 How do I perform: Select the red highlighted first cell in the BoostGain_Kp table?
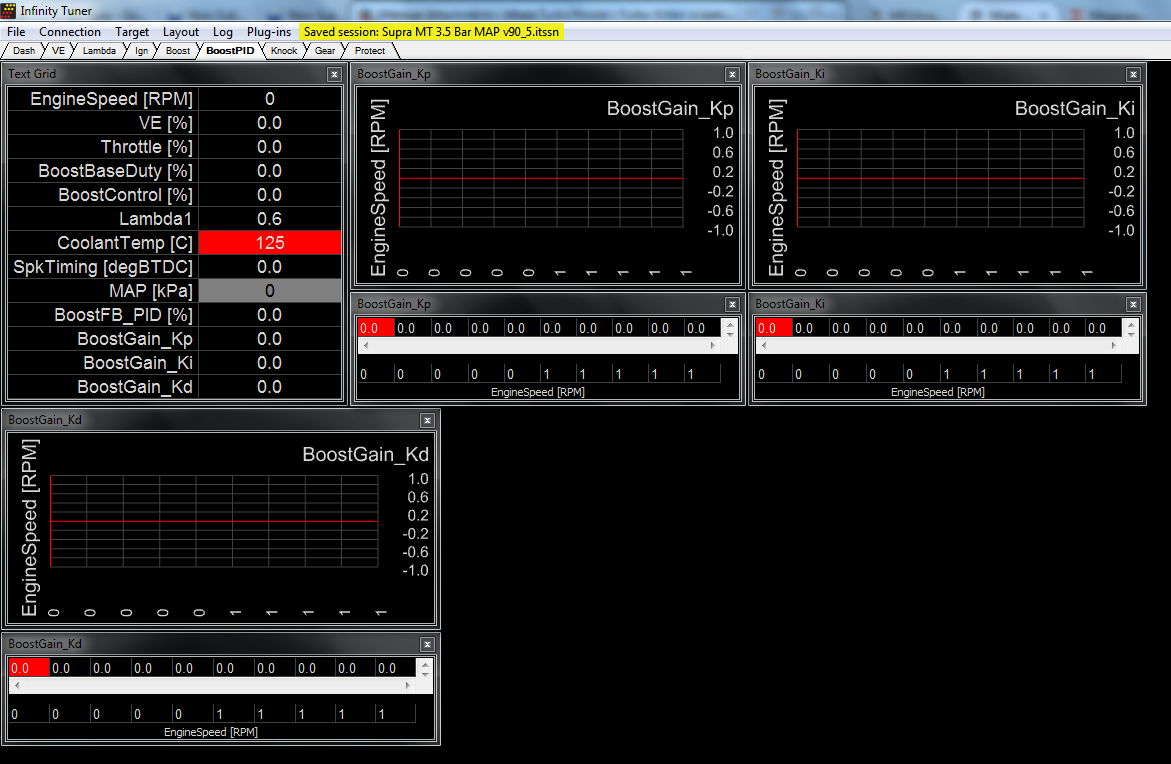coord(375,328)
